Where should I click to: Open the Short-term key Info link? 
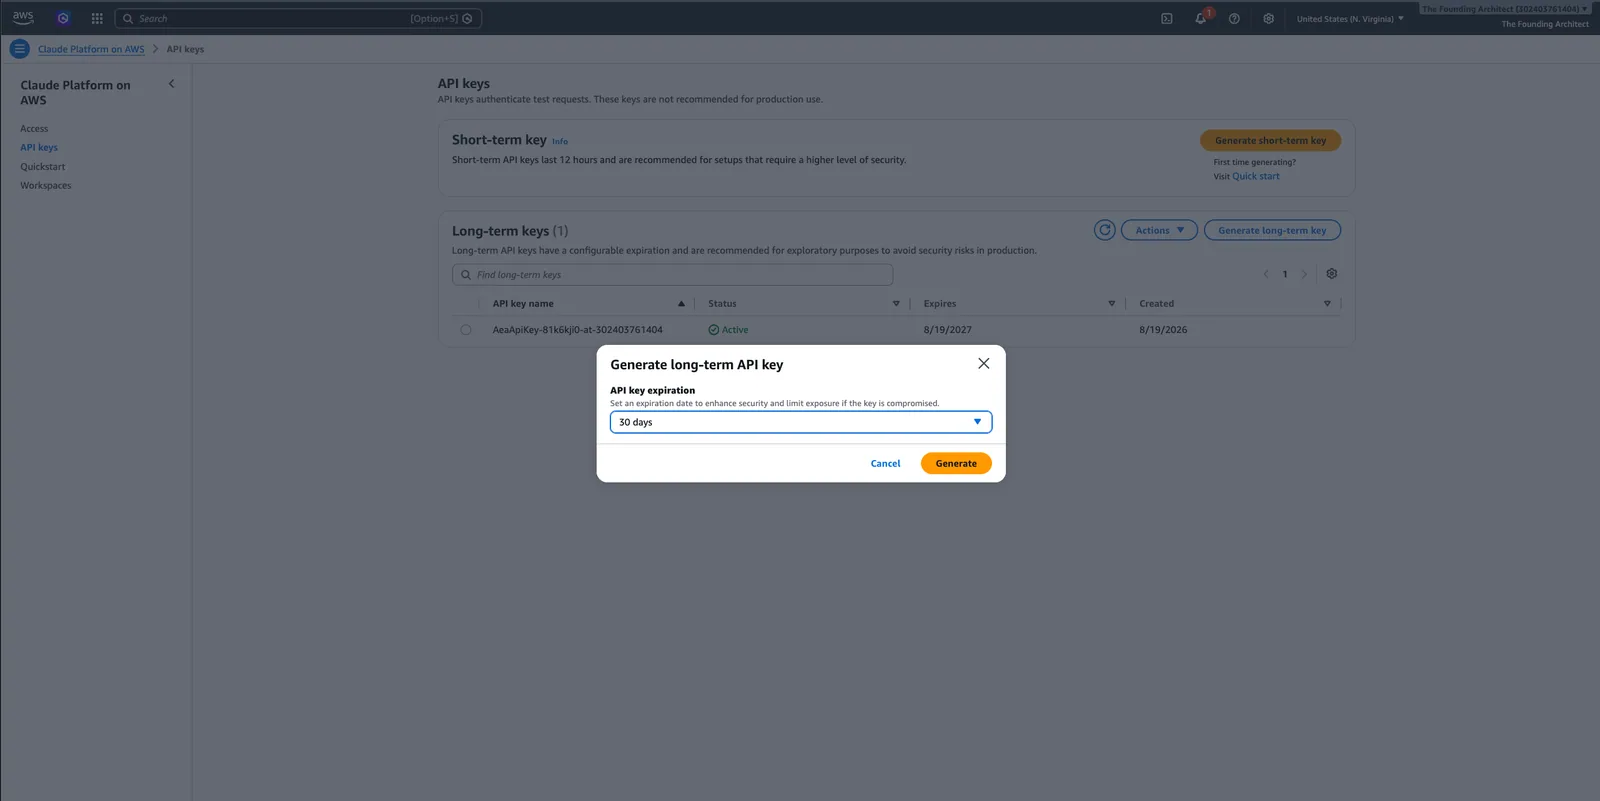point(560,142)
